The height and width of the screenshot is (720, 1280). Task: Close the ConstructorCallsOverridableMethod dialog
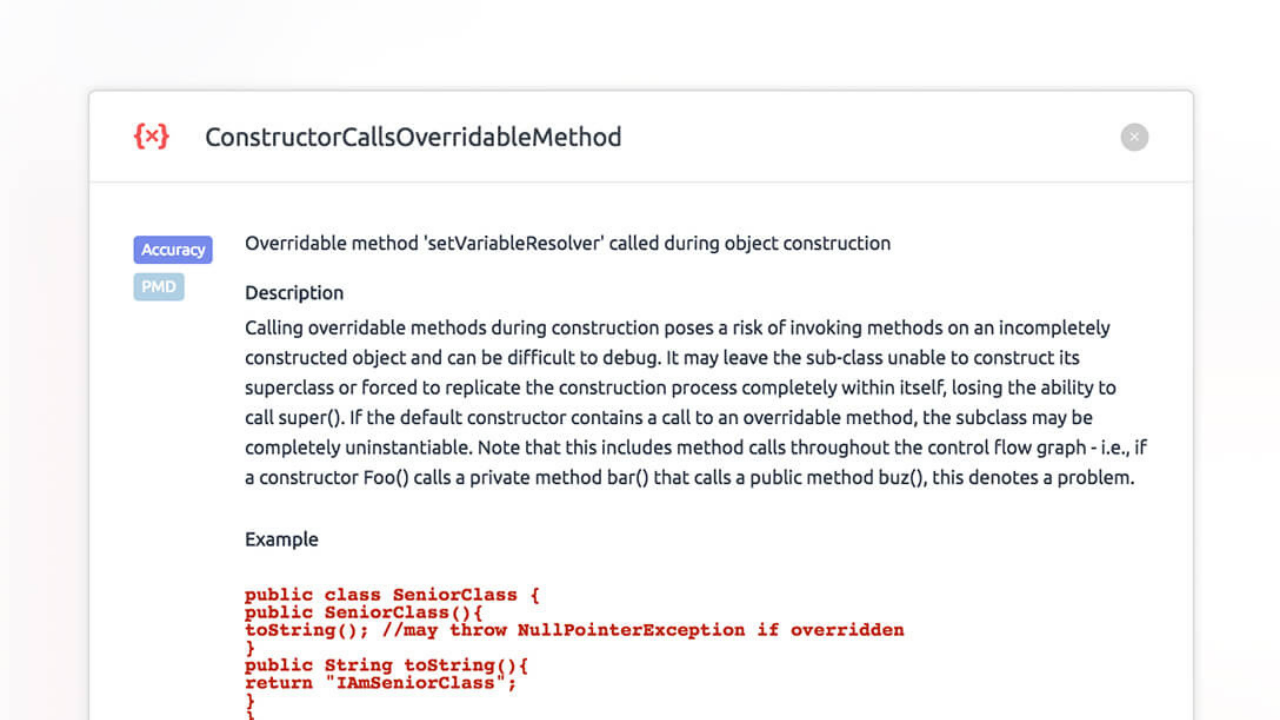(1134, 137)
